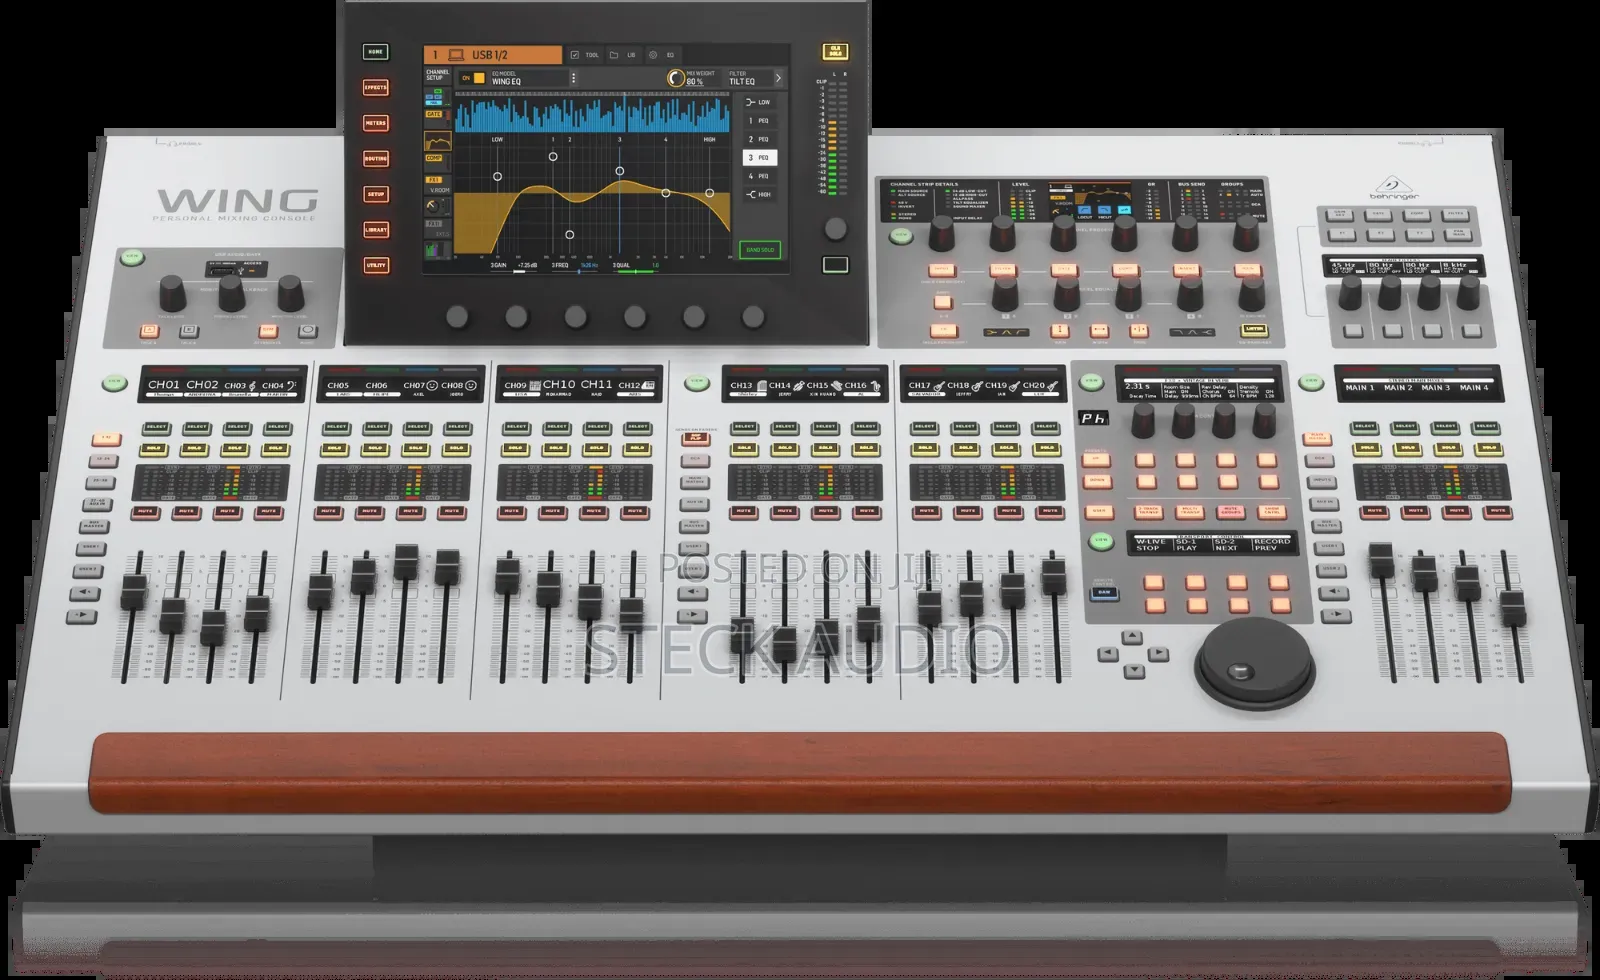Go to the HOME screen
The width and height of the screenshot is (1600, 980).
pos(376,52)
